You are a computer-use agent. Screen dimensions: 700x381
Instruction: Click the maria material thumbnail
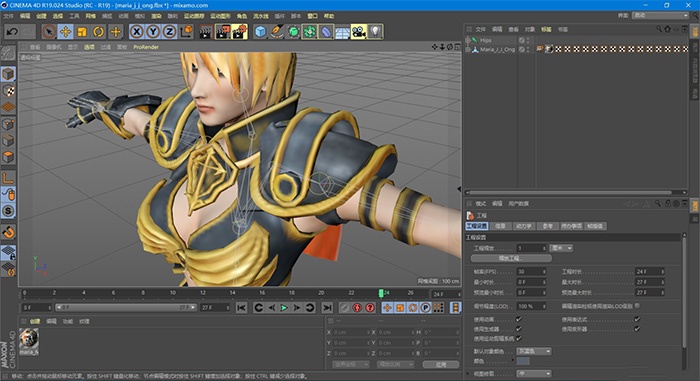[x=29, y=339]
